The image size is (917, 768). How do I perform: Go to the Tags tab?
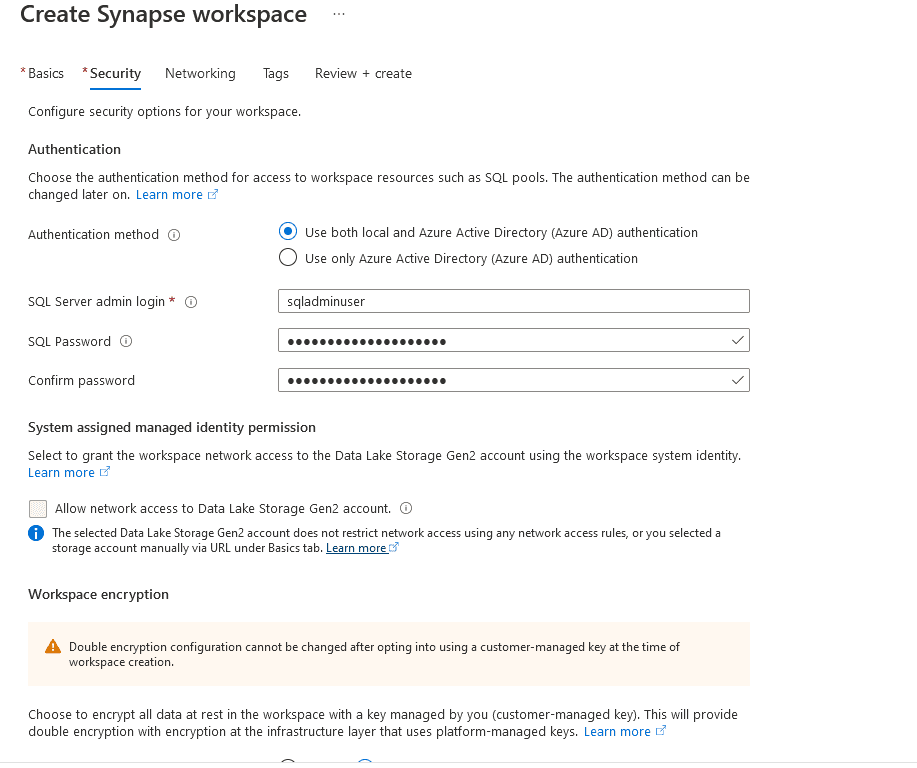click(x=276, y=73)
